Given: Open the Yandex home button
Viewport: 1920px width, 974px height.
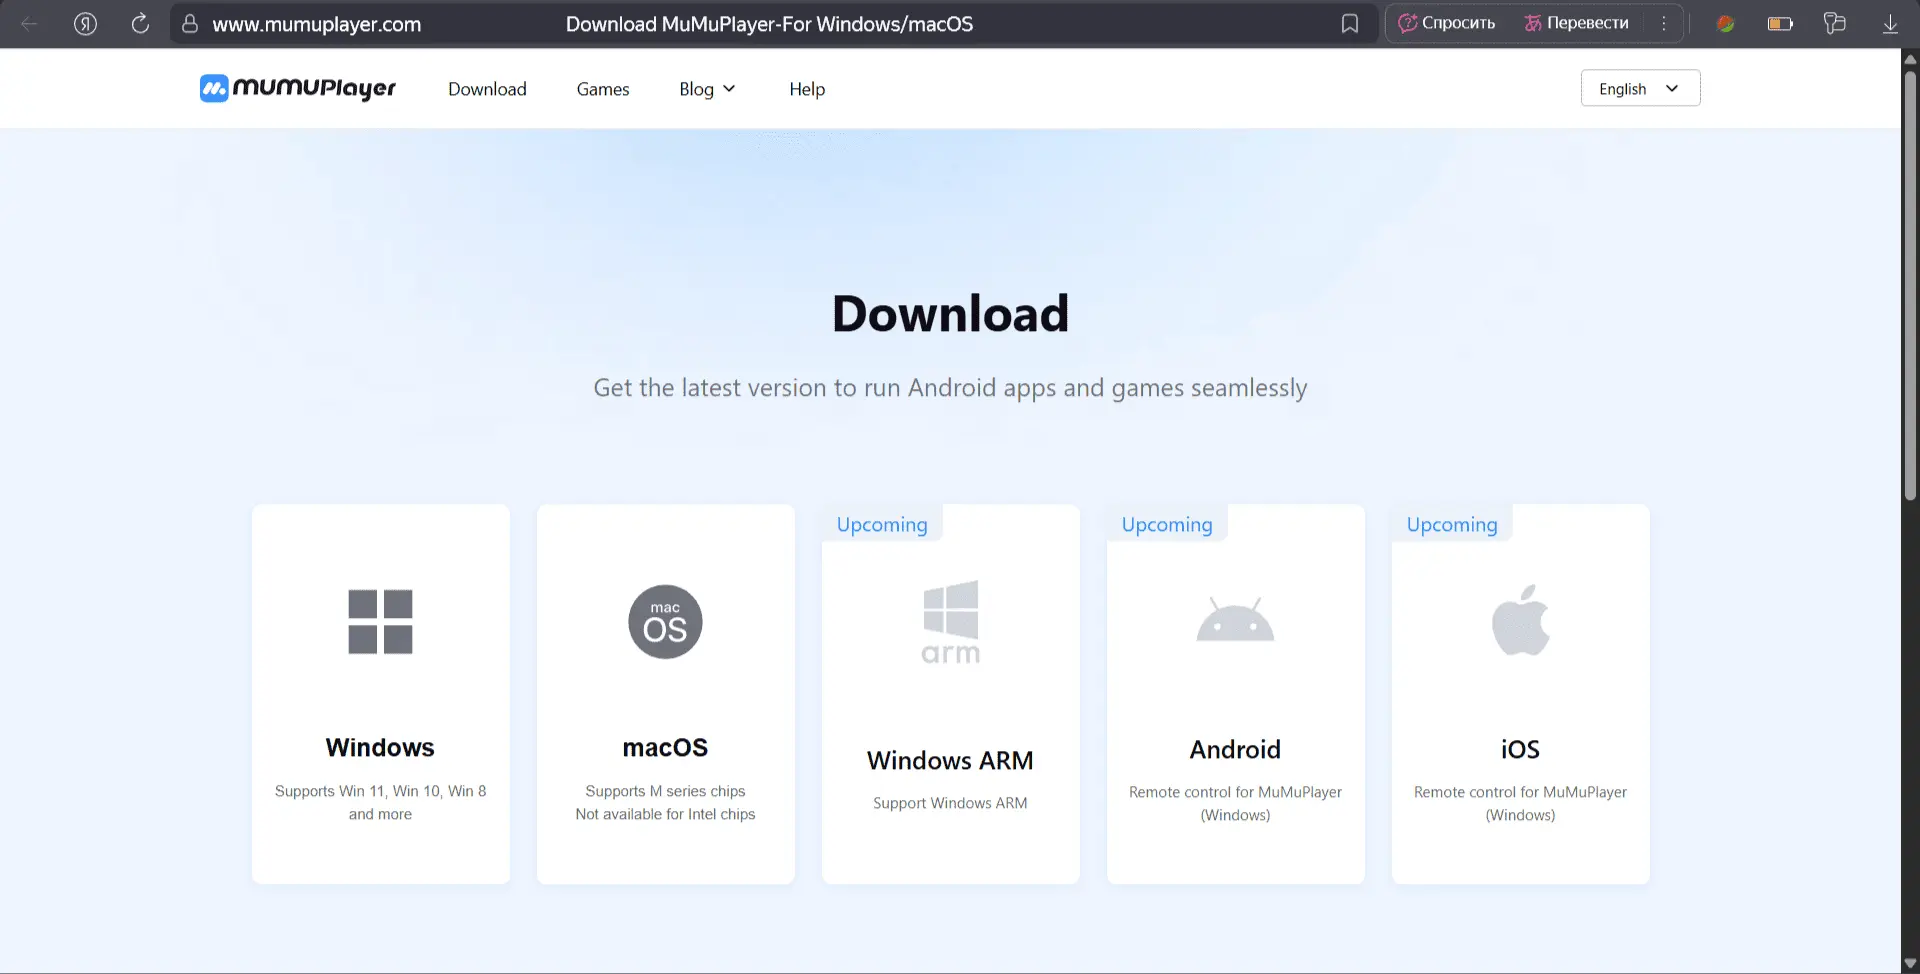Looking at the screenshot, I should pyautogui.click(x=86, y=24).
